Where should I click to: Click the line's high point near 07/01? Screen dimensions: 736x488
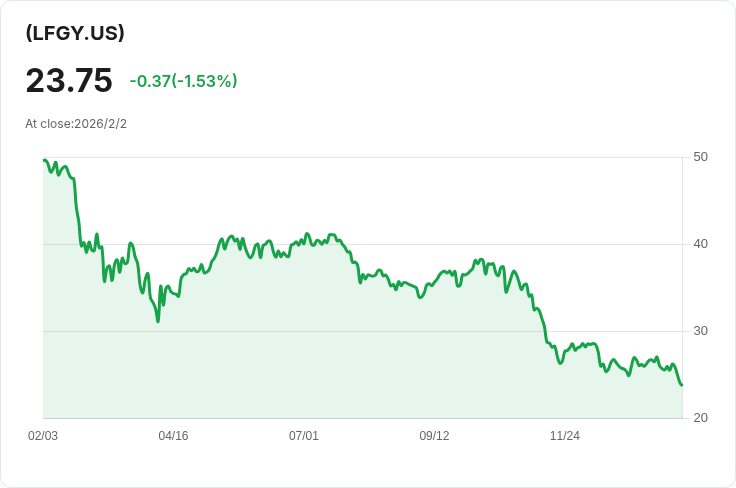(x=308, y=235)
